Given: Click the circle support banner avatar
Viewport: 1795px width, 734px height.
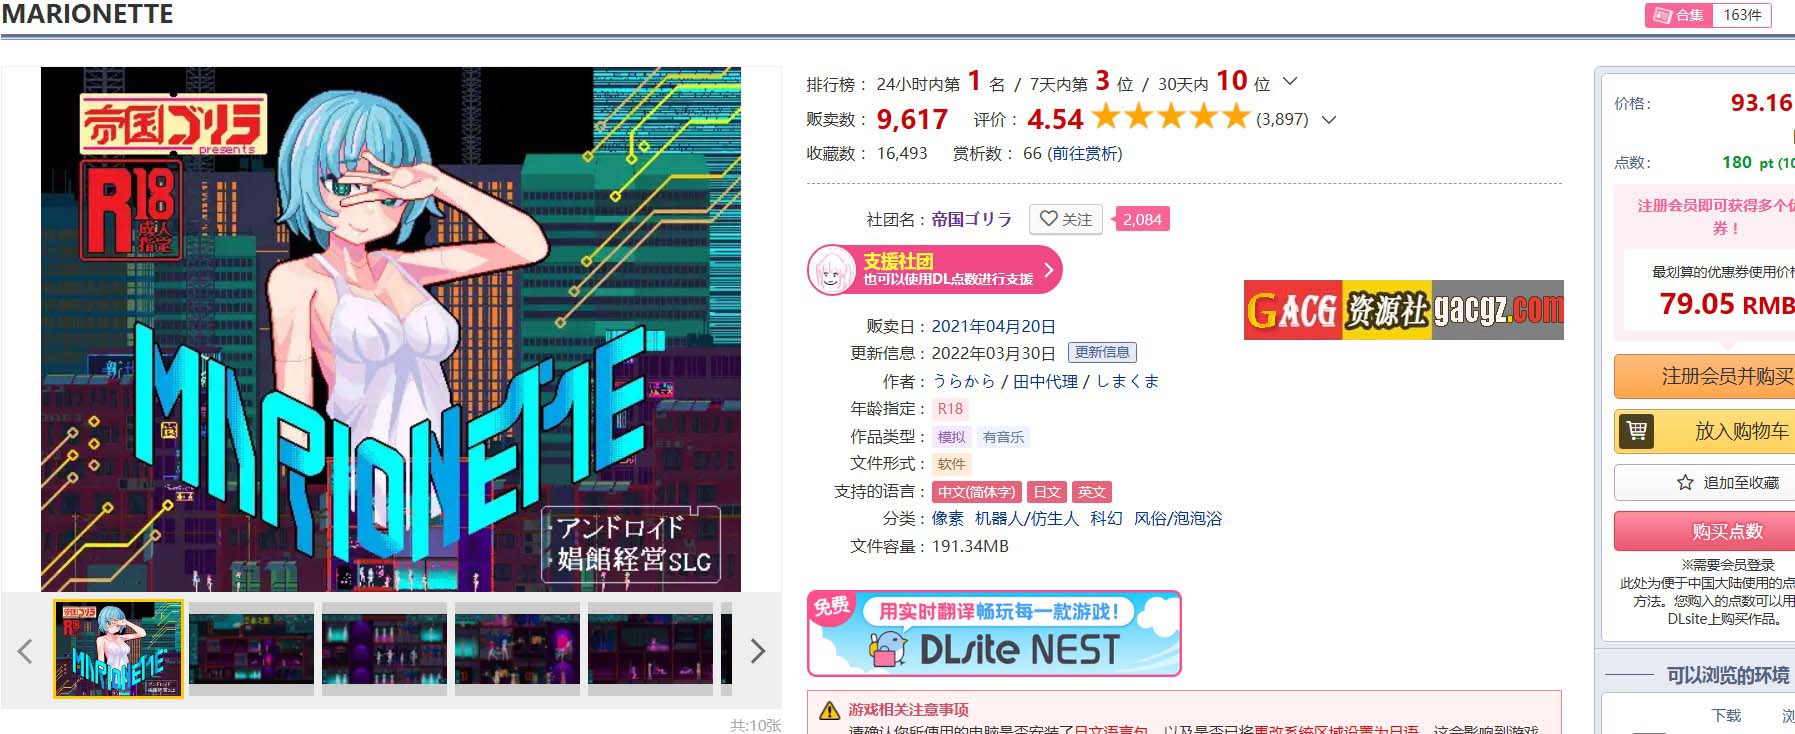Looking at the screenshot, I should [832, 270].
